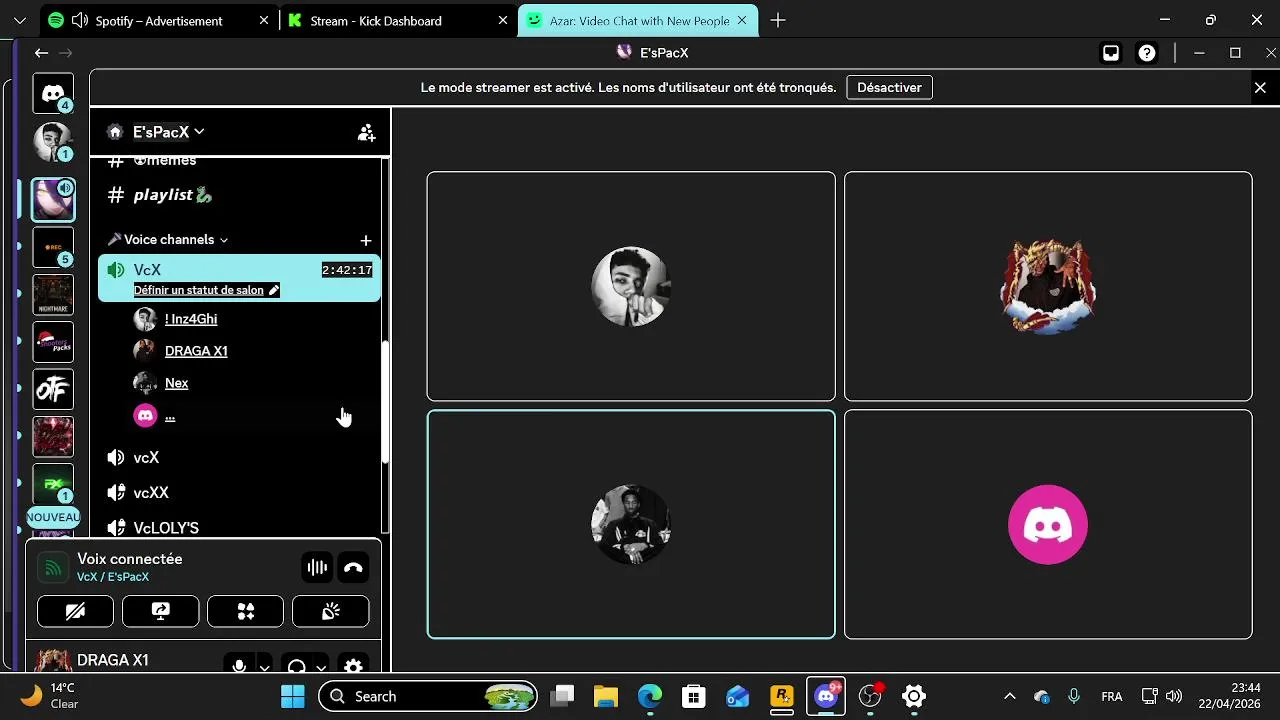
Task: Open the green FX server icon
Action: 53,483
